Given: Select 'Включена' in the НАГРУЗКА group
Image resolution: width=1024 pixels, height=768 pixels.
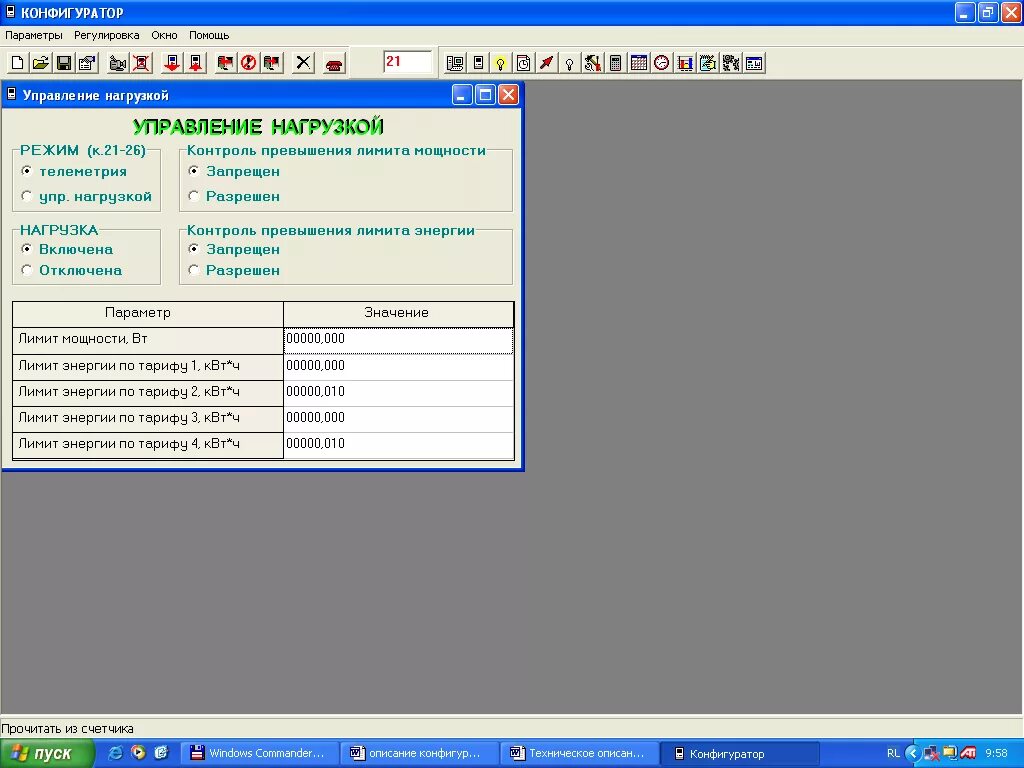Looking at the screenshot, I should point(27,249).
